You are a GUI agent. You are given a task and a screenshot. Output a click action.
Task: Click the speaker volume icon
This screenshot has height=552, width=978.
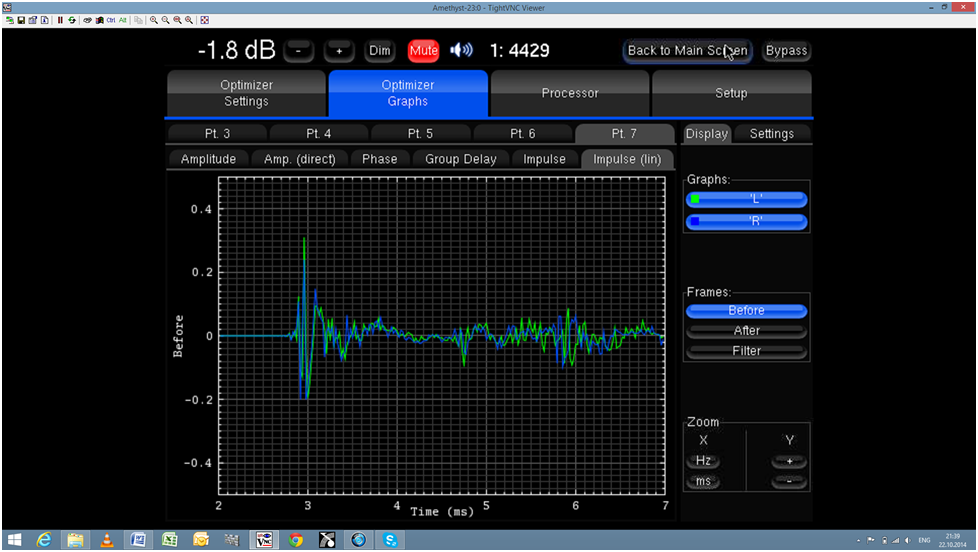[461, 51]
